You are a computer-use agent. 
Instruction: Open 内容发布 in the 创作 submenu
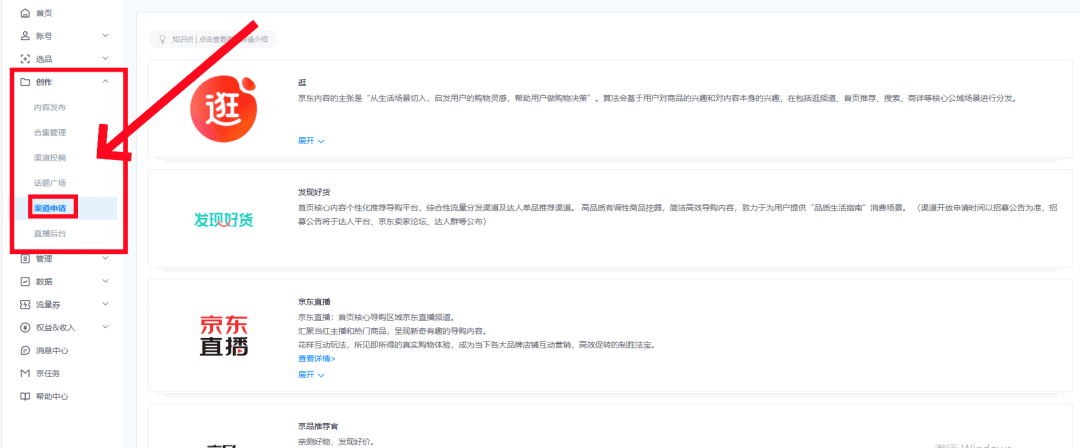[50, 107]
